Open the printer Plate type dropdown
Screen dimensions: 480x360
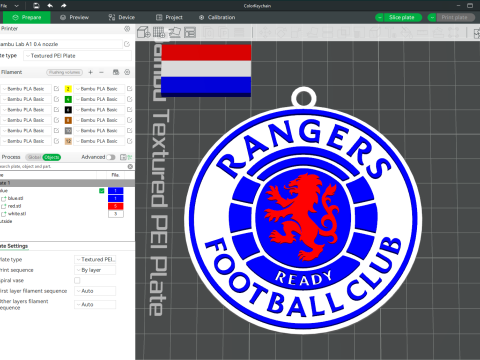click(x=77, y=56)
